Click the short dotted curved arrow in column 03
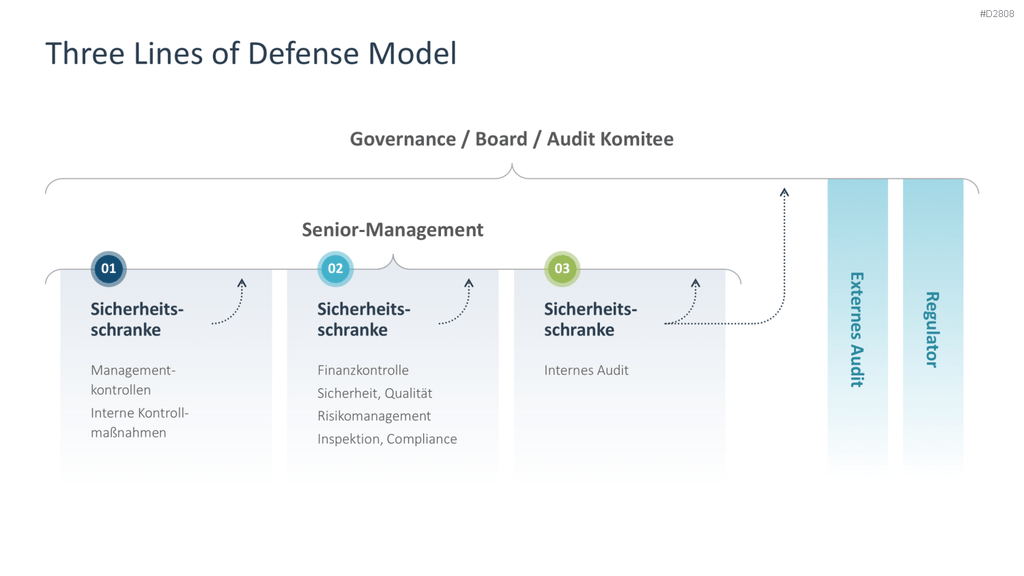Screen dimensions: 1024x576 [683, 302]
